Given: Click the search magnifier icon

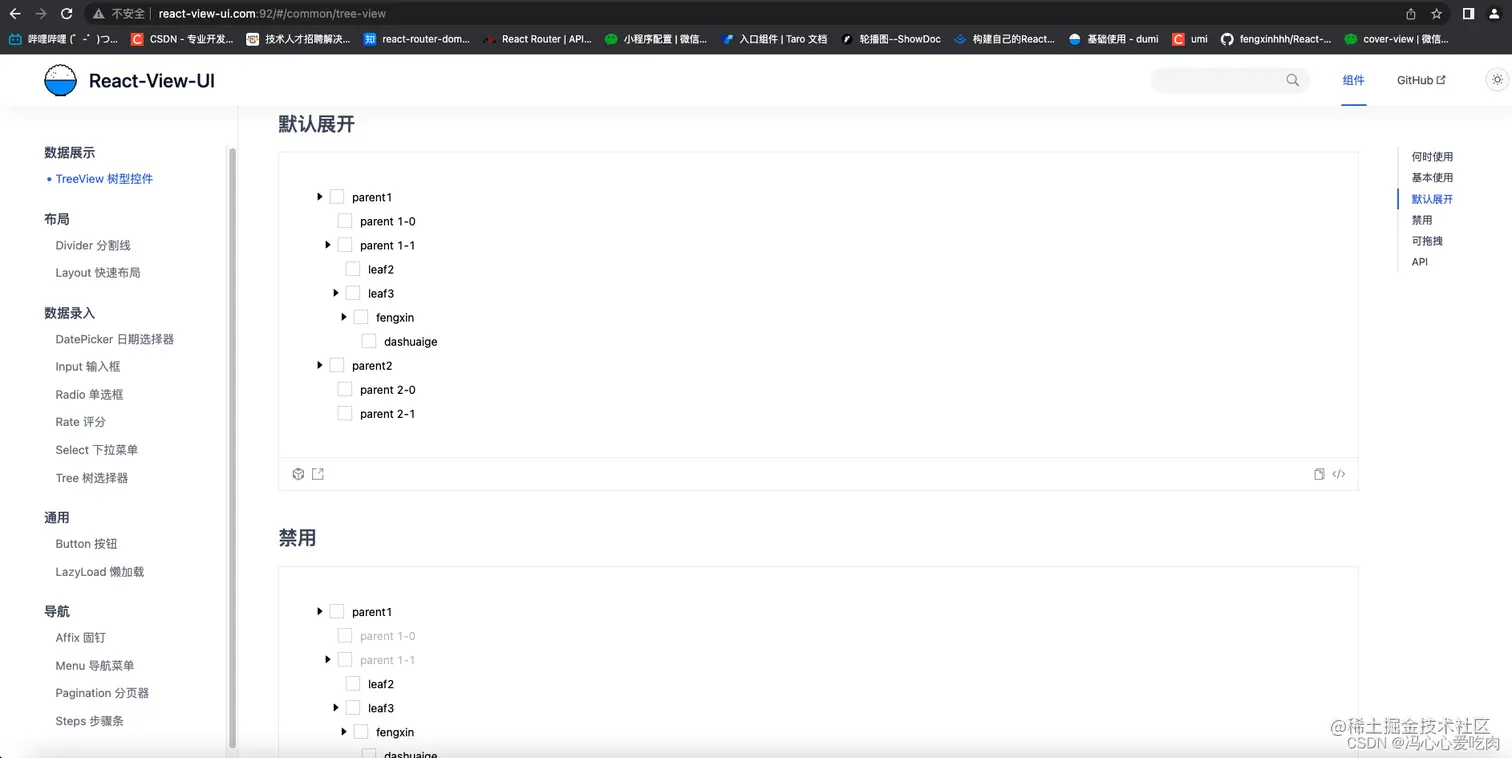Looking at the screenshot, I should 1292,80.
